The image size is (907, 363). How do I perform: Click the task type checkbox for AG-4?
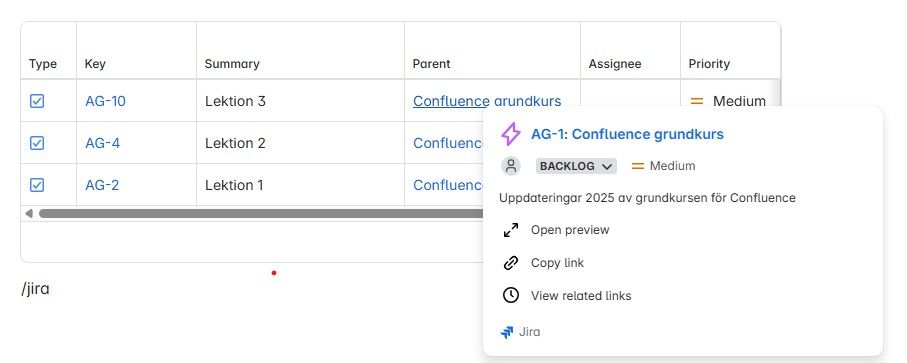(x=37, y=143)
